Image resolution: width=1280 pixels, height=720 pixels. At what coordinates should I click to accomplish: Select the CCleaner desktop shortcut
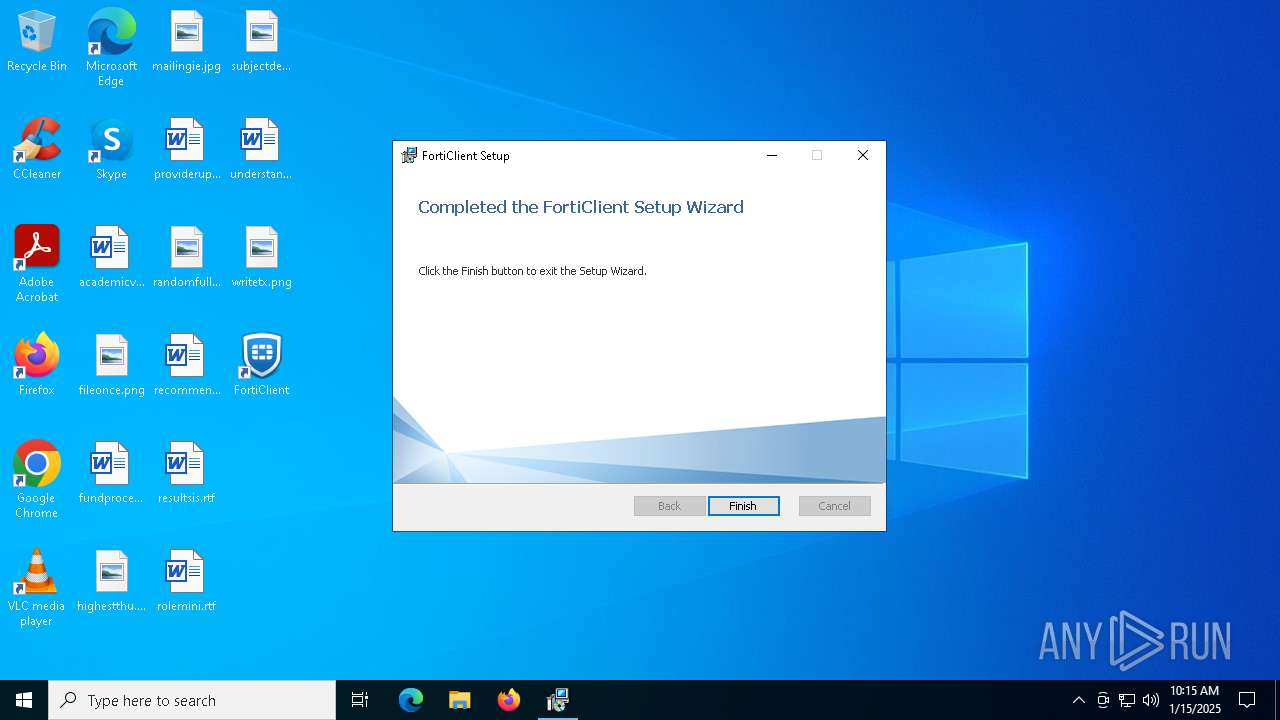pyautogui.click(x=37, y=150)
